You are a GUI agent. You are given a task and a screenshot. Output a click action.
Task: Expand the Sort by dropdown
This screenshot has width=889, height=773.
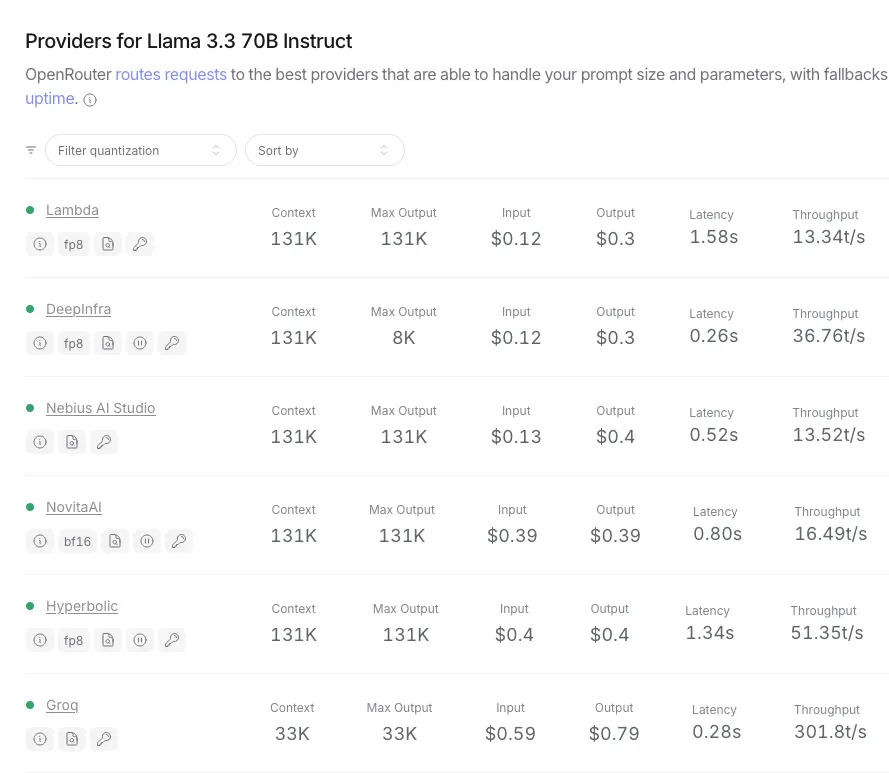point(325,150)
